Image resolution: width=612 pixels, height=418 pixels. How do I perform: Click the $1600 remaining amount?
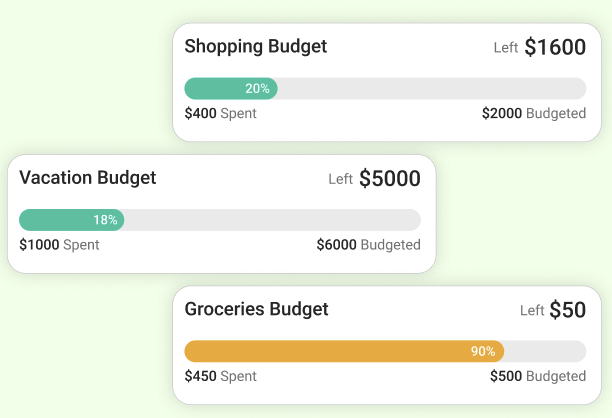tap(555, 47)
